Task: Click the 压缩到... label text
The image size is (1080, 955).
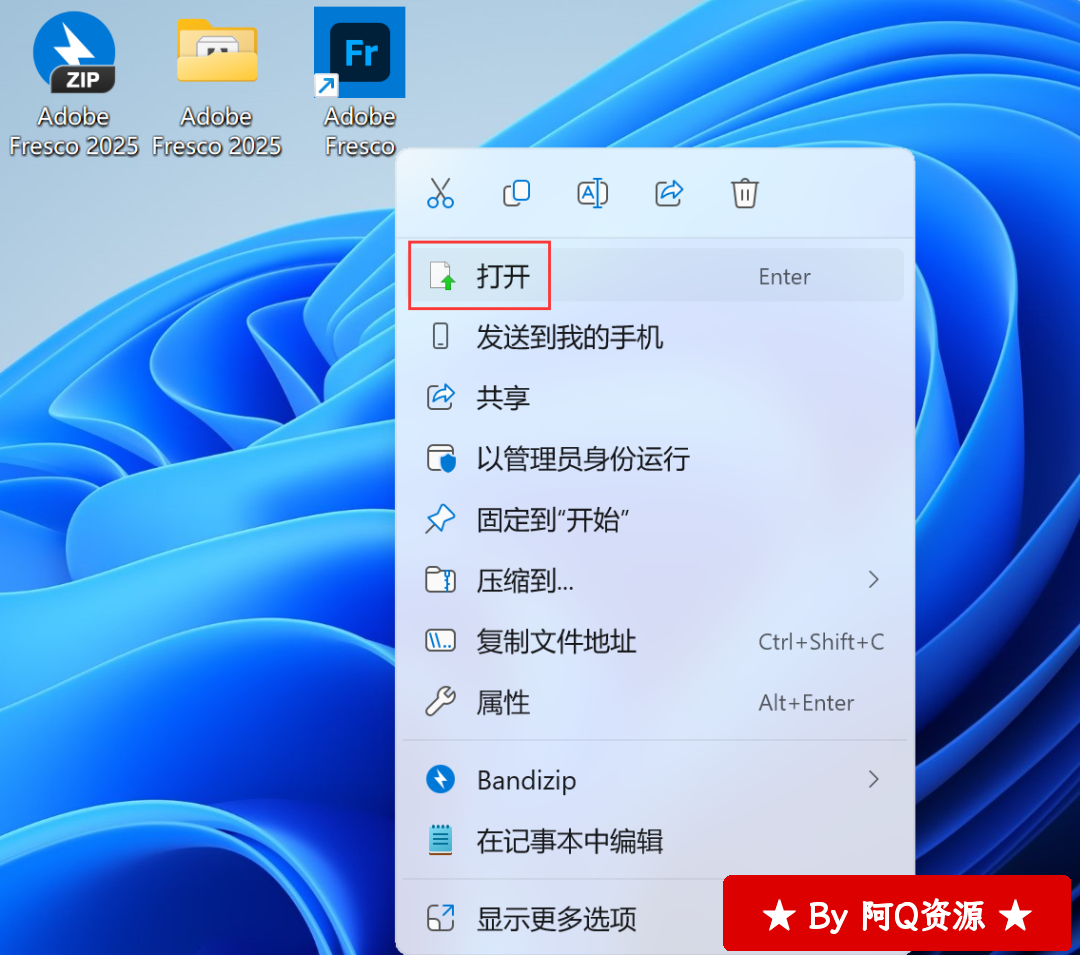Action: click(x=525, y=580)
